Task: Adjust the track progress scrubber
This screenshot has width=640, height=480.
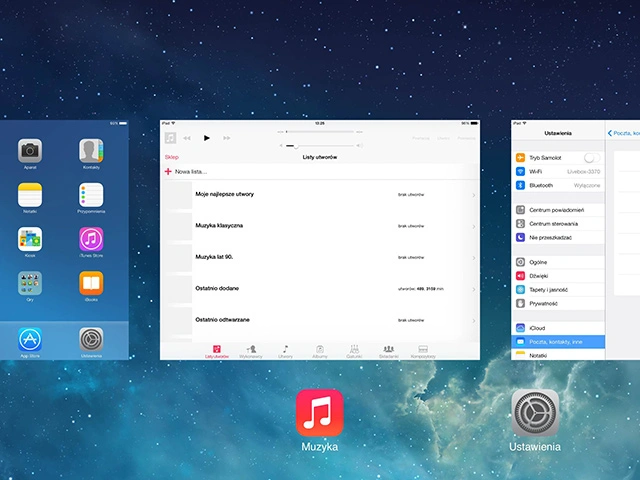Action: (320, 132)
